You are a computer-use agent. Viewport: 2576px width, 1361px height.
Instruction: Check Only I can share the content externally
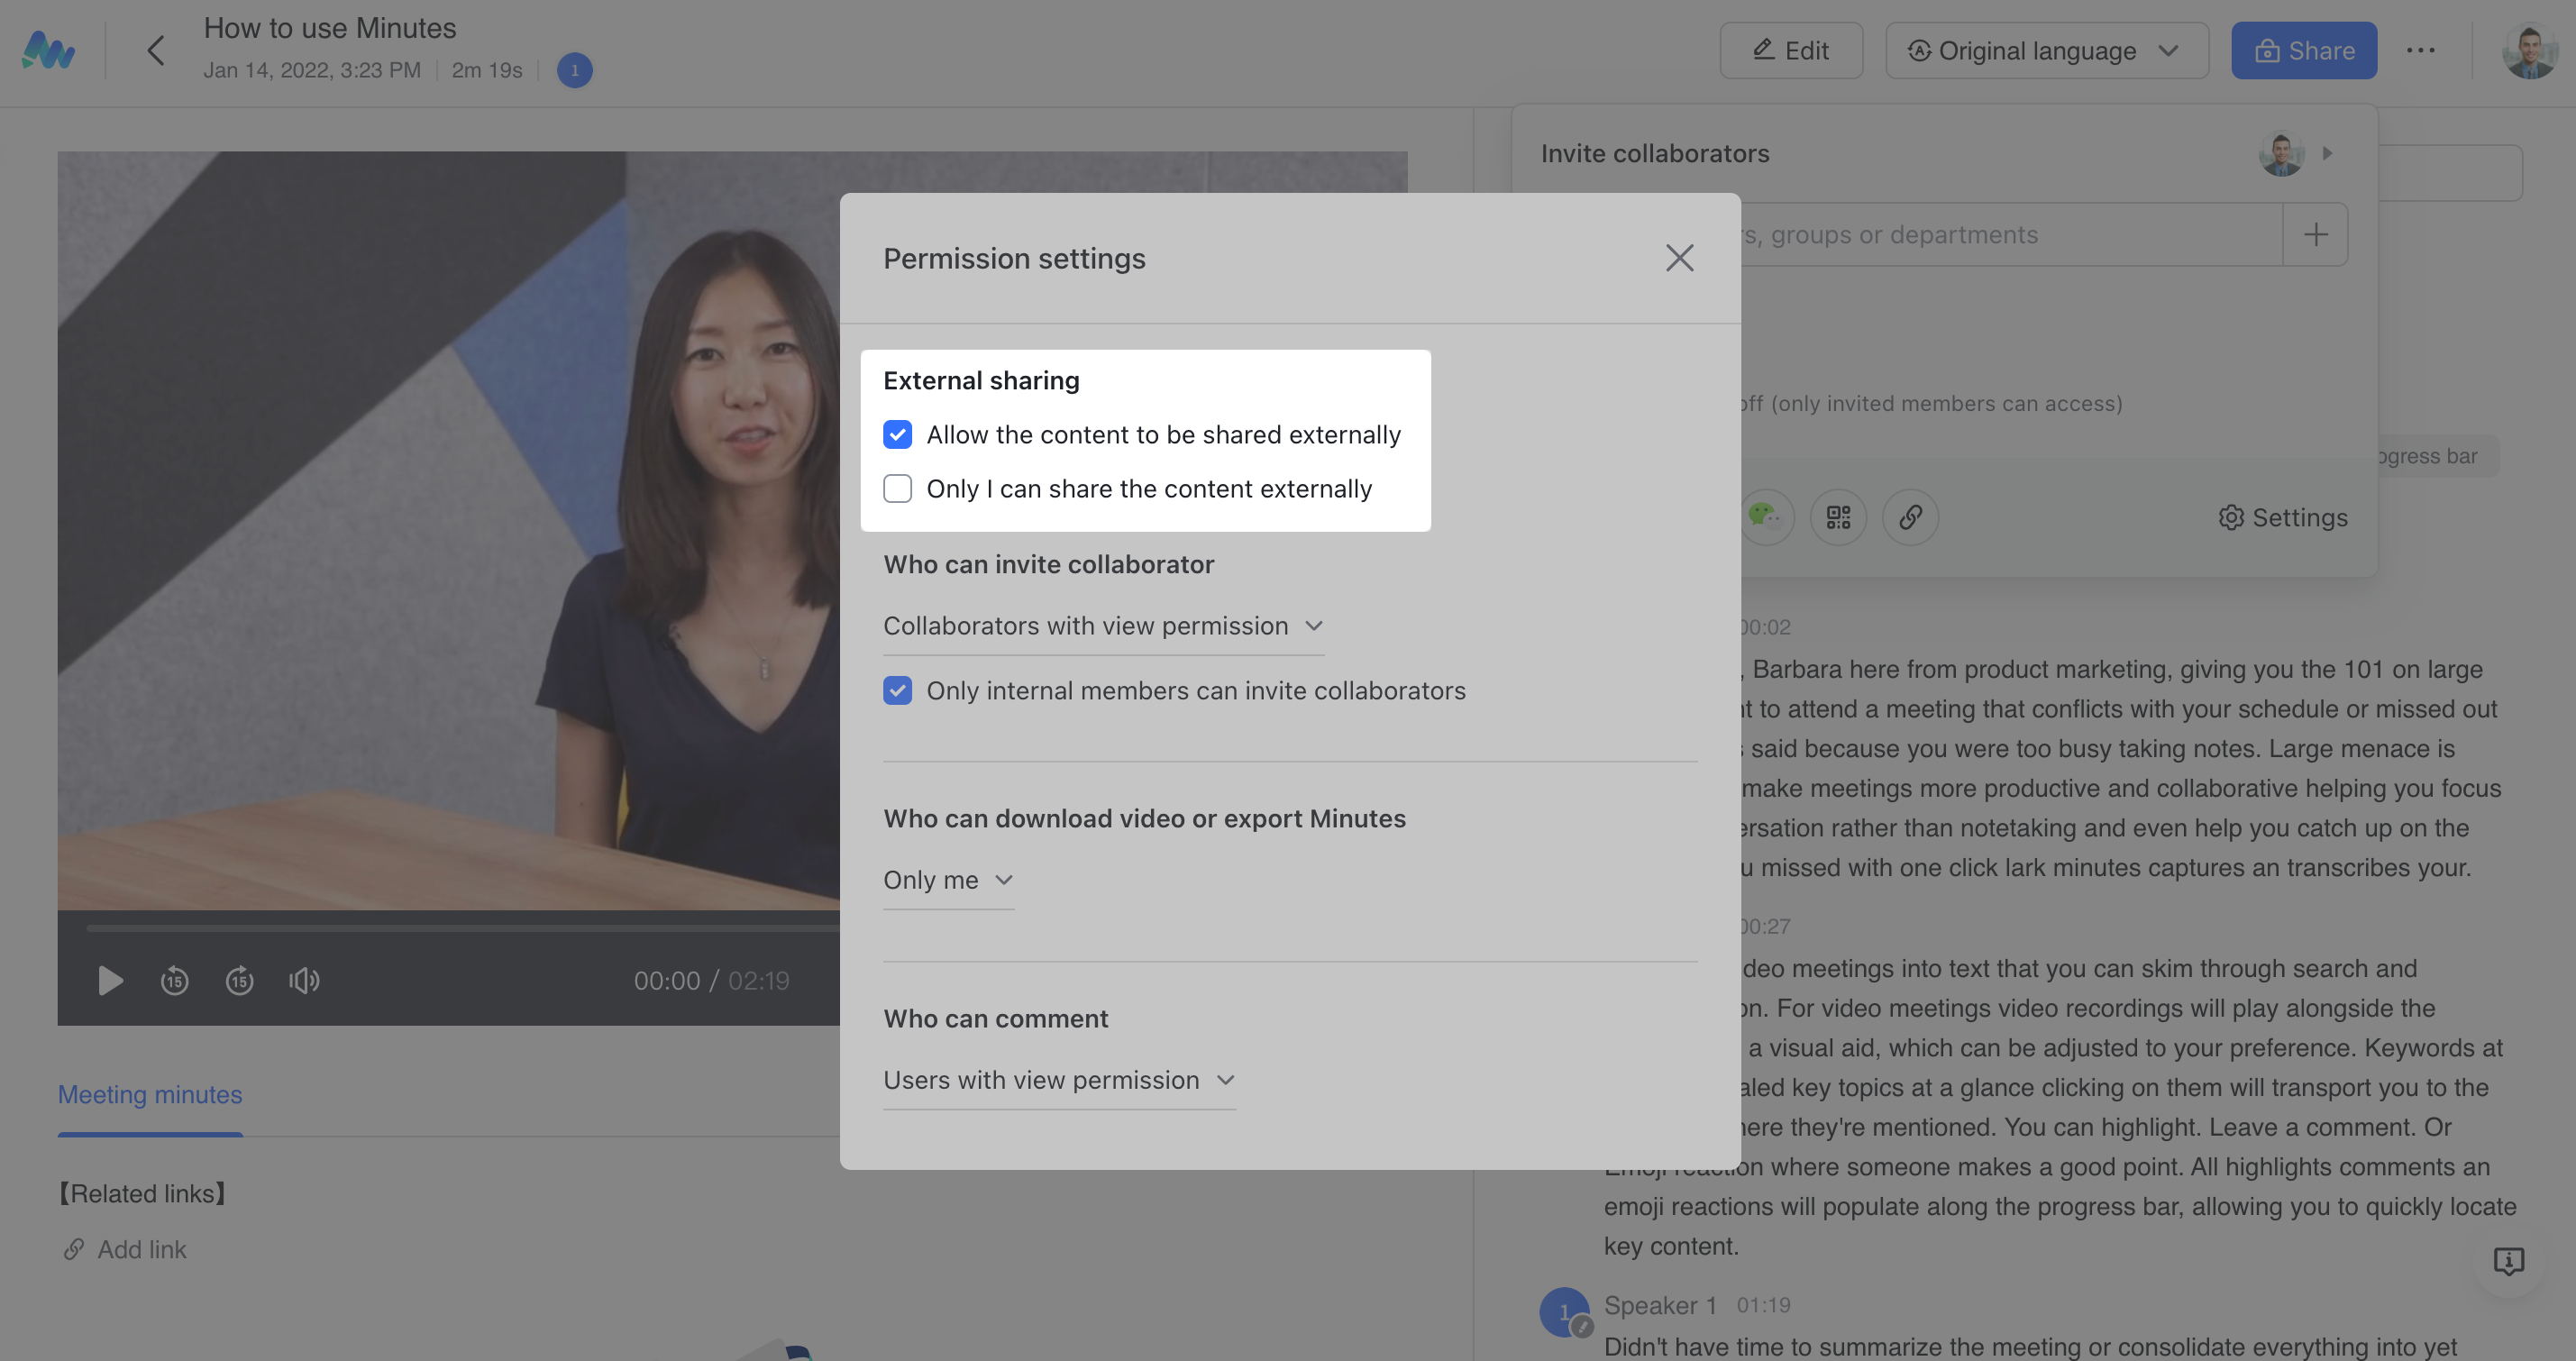[897, 488]
